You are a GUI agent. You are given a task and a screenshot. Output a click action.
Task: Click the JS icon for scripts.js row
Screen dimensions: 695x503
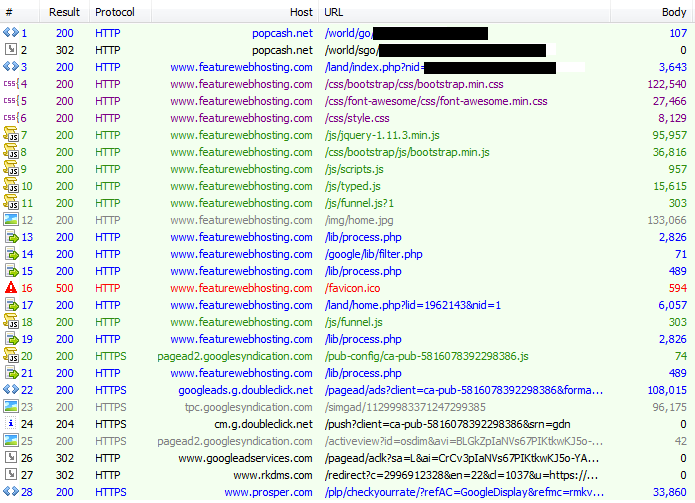(11, 169)
